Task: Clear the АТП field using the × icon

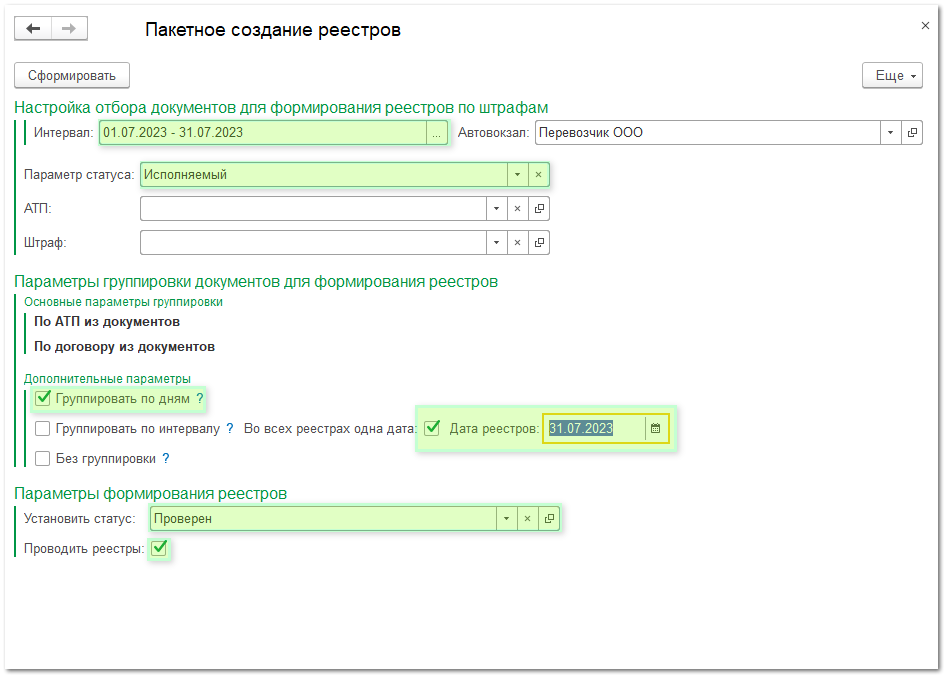Action: (518, 208)
